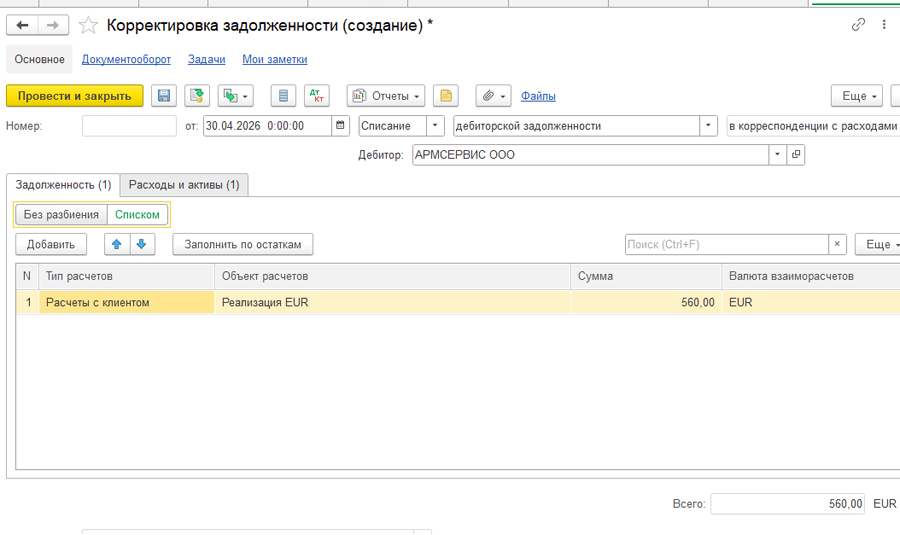Viewport: 900px width, 535px height.
Task: Expand the дебиторской задолженности dropdown
Action: [708, 126]
